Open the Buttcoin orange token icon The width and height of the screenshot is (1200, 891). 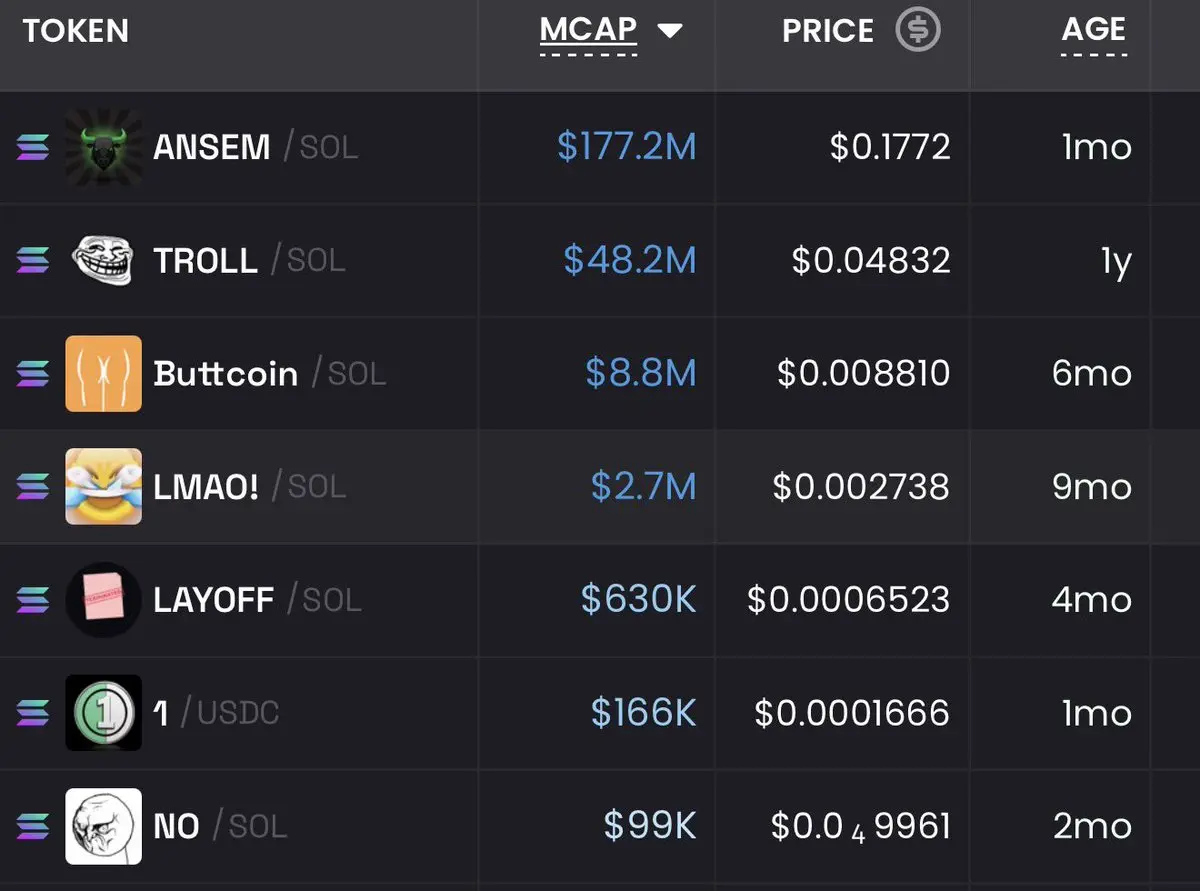click(103, 373)
